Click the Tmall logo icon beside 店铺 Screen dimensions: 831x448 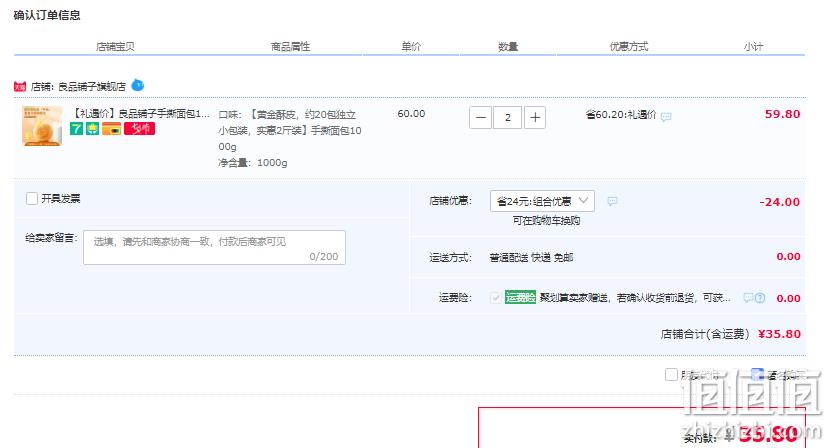coord(20,86)
